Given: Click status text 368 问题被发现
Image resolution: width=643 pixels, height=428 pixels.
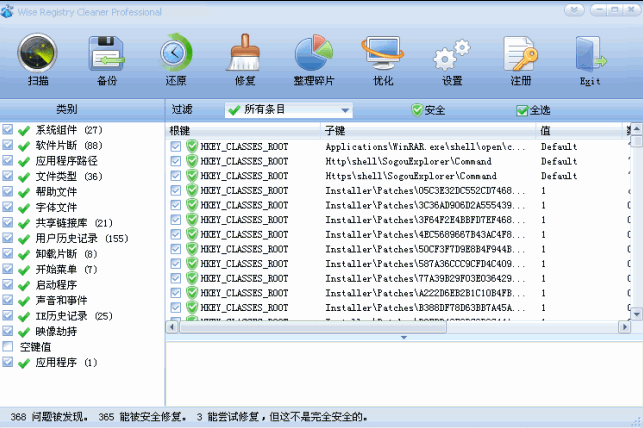Looking at the screenshot, I should coord(49,417).
